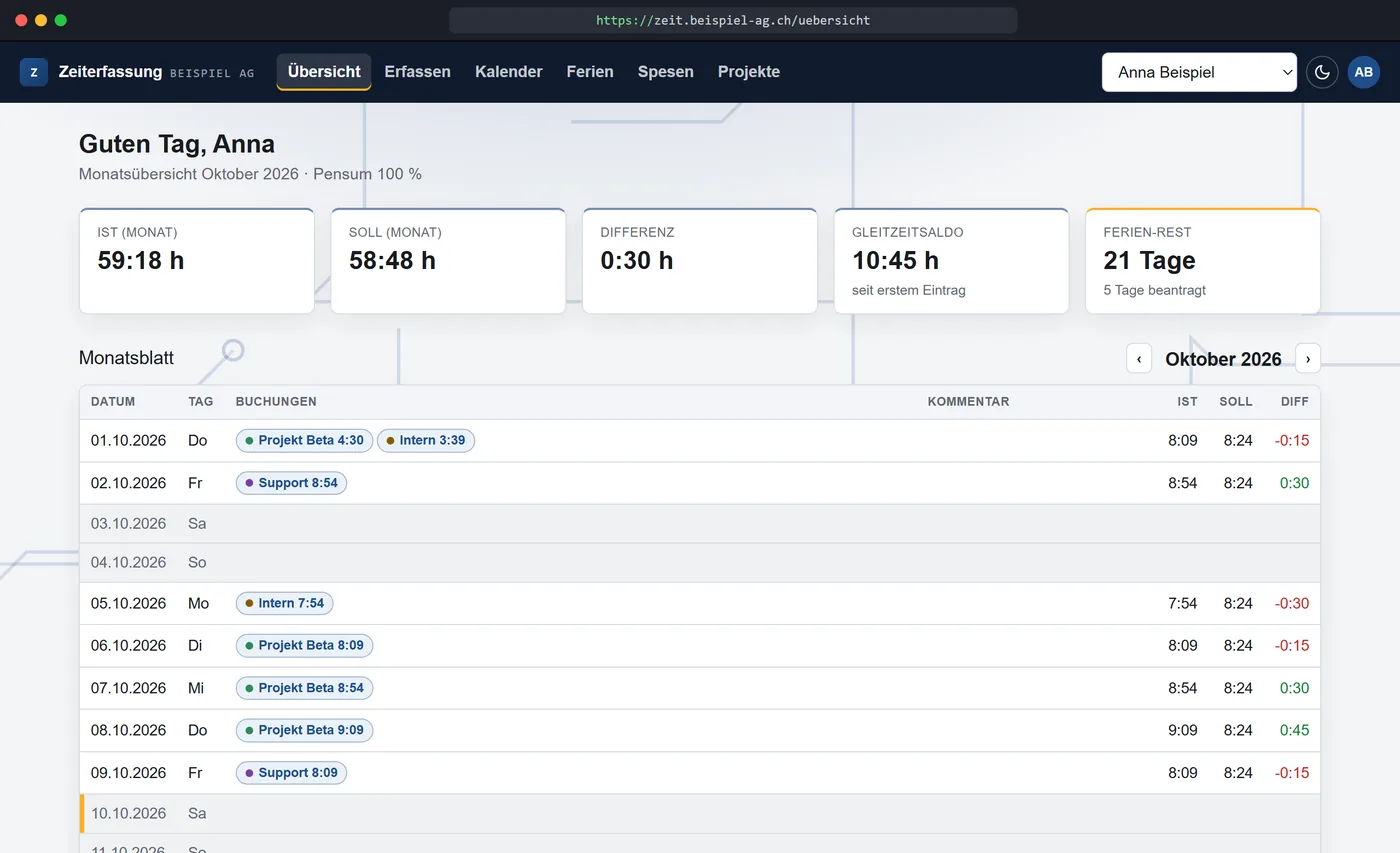Select the Soll (Monat) 58:48 h card
Image resolution: width=1400 pixels, height=853 pixels.
(448, 261)
